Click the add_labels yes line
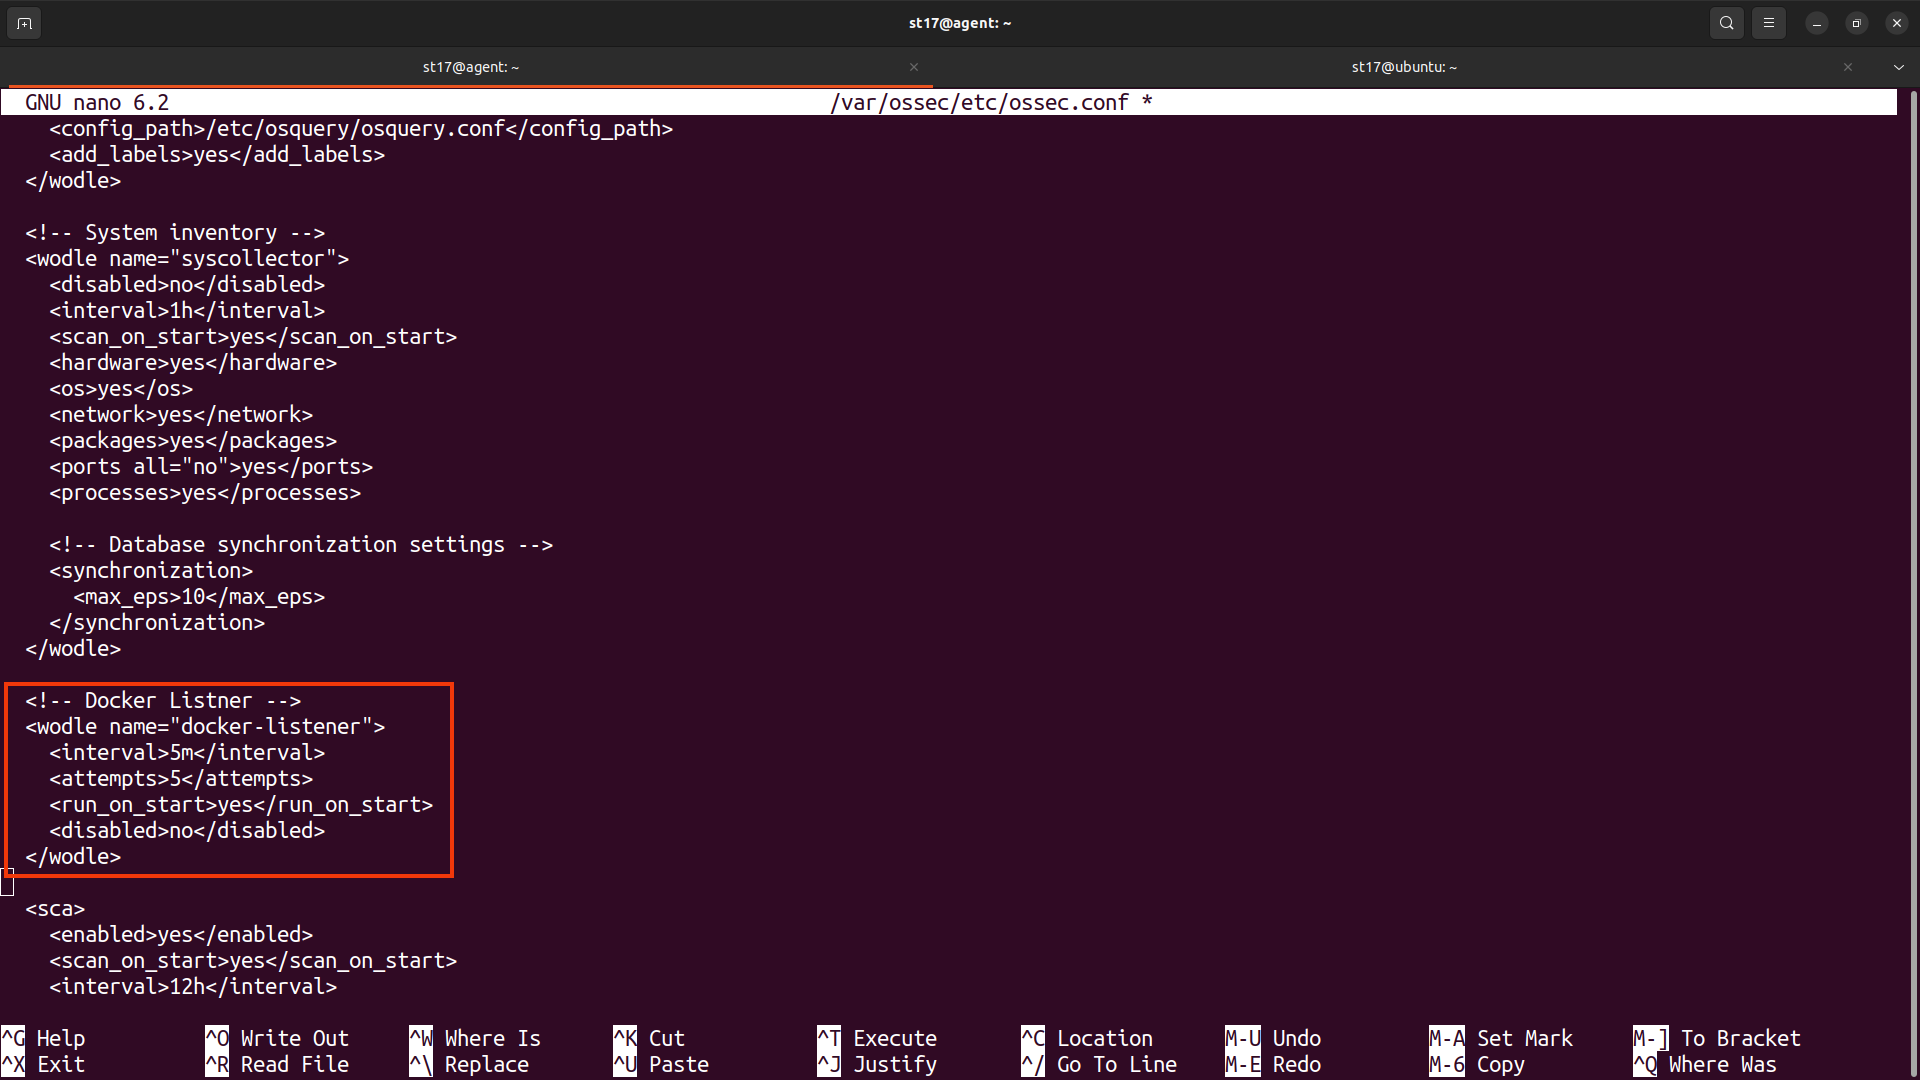Viewport: 1920px width, 1080px height. [x=217, y=155]
